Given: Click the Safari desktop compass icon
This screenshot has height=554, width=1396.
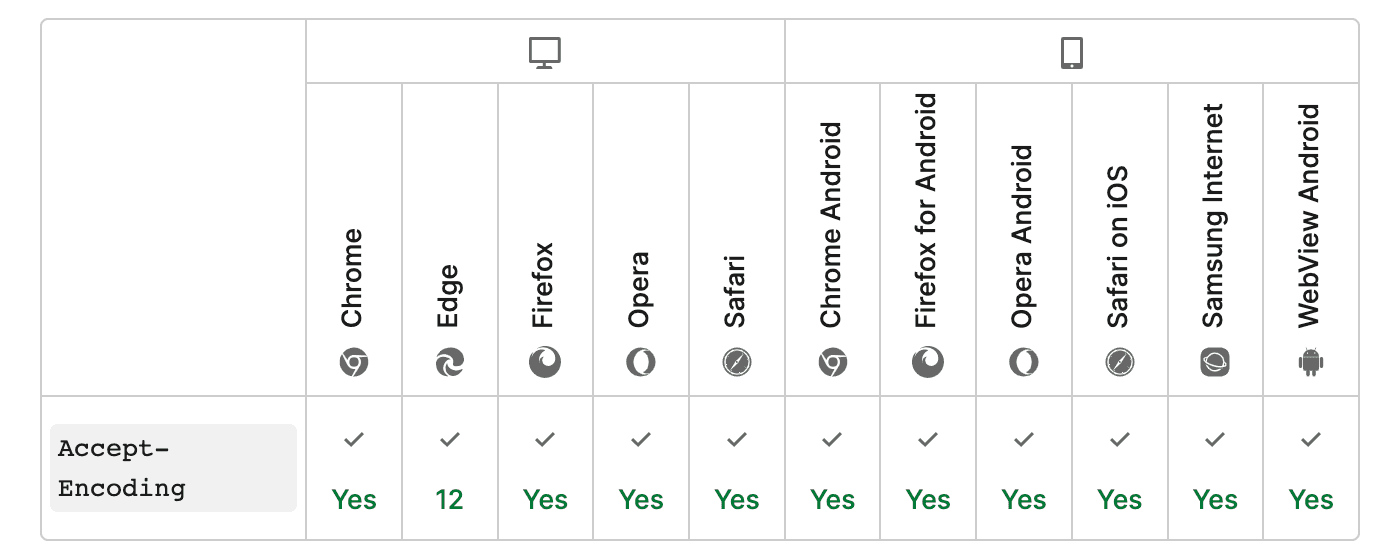Looking at the screenshot, I should [737, 362].
